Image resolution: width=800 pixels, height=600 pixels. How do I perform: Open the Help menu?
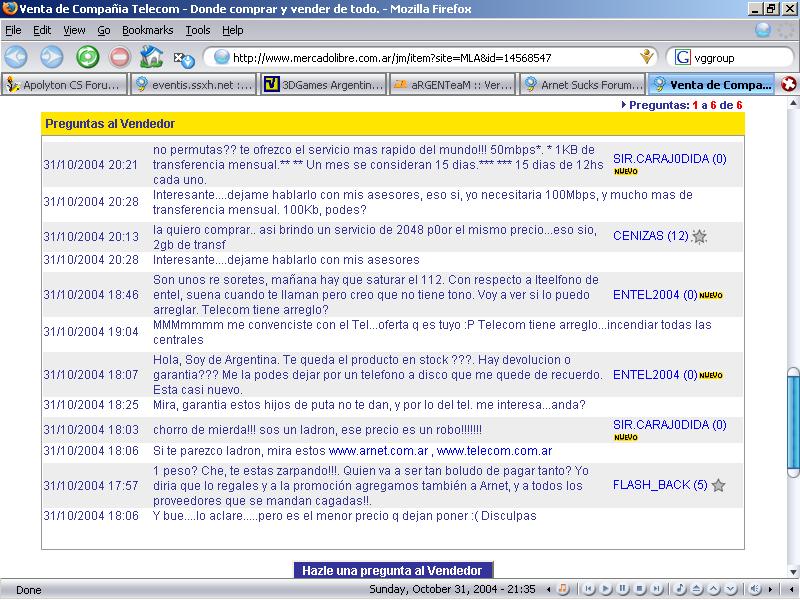[233, 30]
